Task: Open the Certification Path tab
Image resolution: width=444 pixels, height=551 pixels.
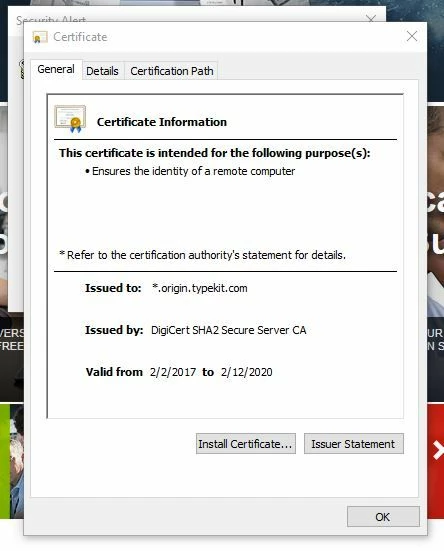Action: tap(171, 71)
